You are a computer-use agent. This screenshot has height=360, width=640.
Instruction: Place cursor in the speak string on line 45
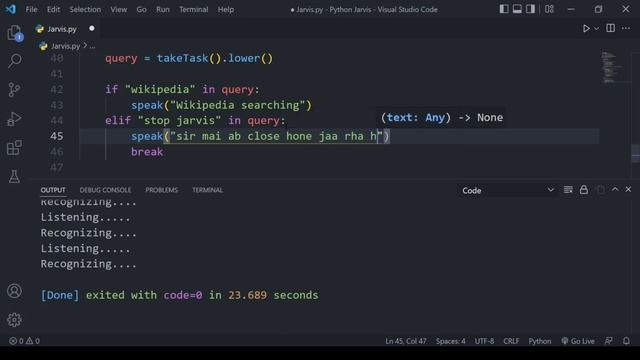(277, 136)
